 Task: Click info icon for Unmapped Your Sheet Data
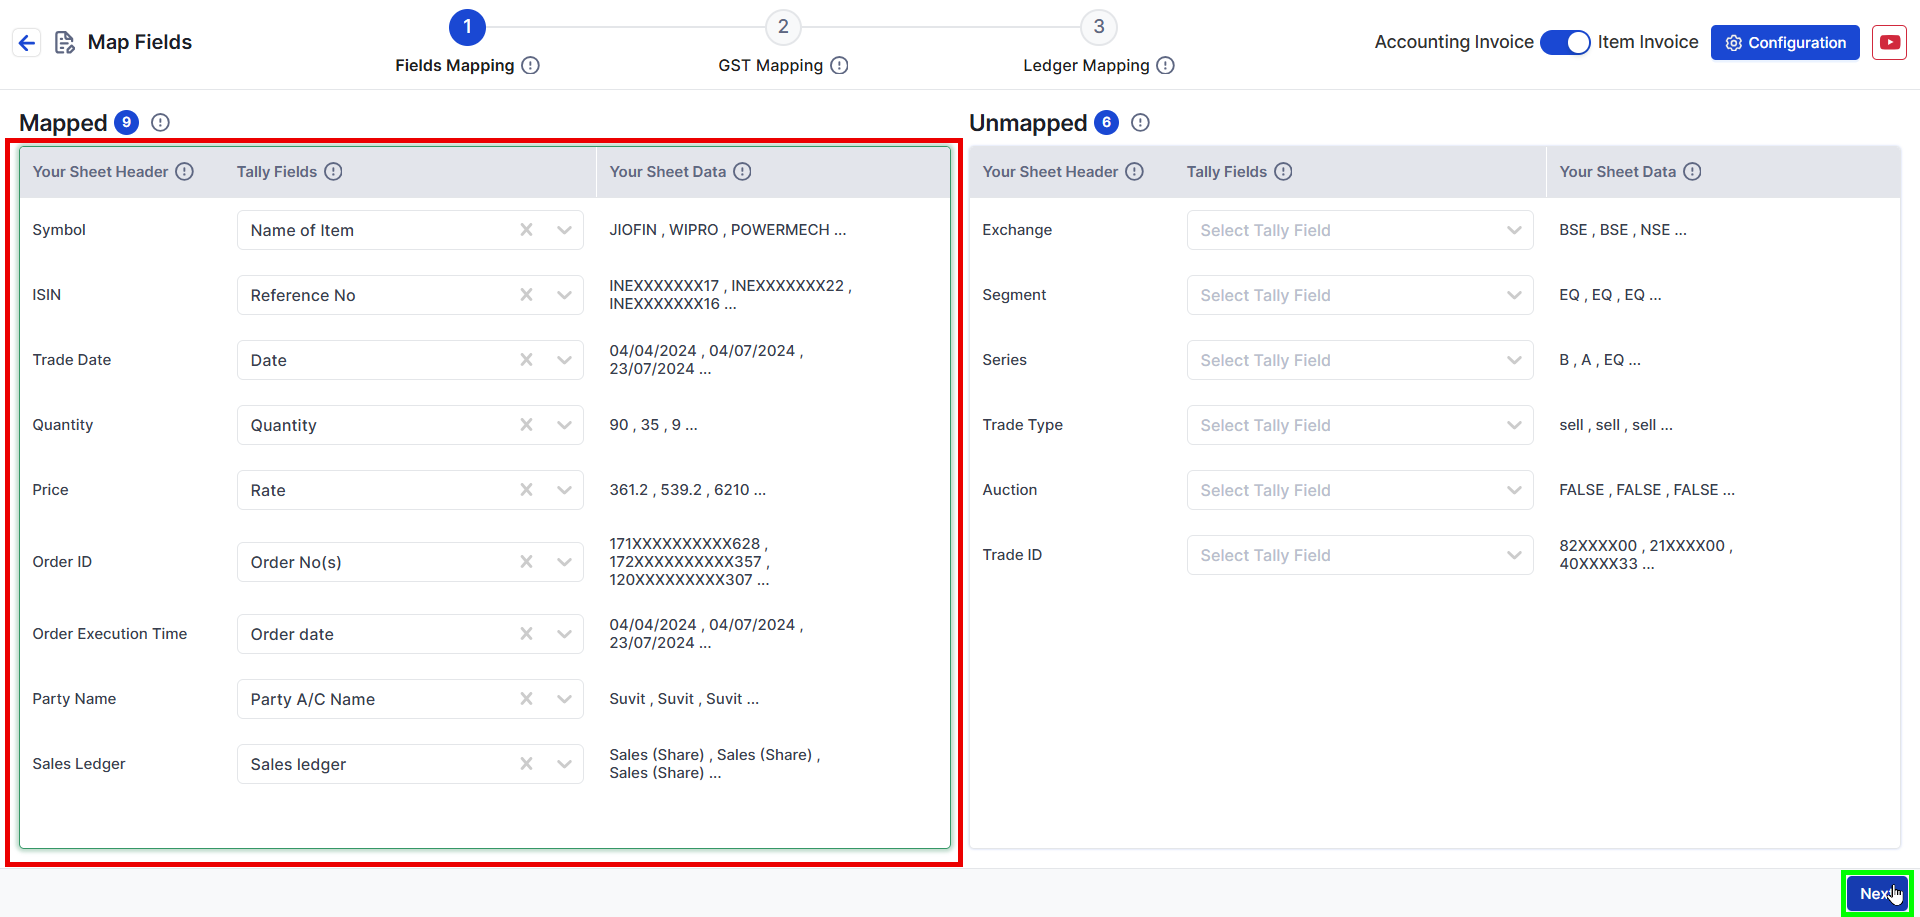(1692, 171)
